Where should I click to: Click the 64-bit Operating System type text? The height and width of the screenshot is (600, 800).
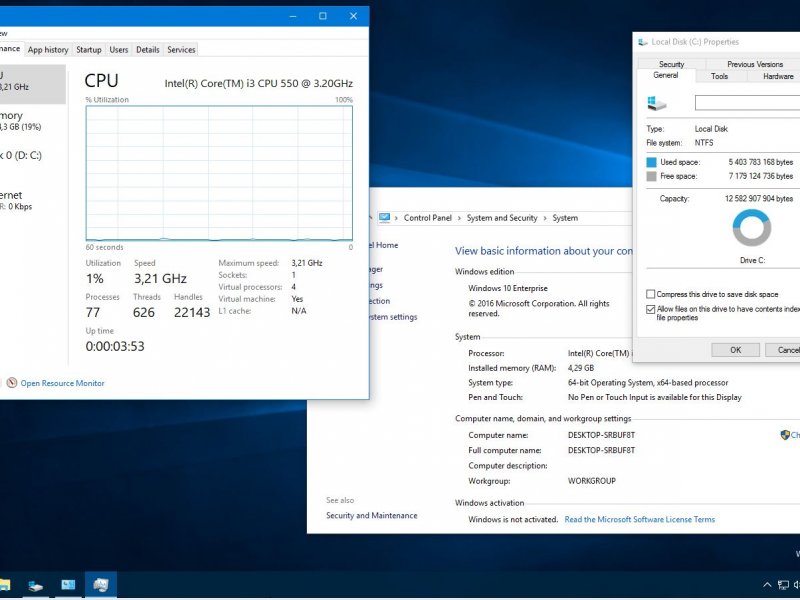tap(648, 383)
